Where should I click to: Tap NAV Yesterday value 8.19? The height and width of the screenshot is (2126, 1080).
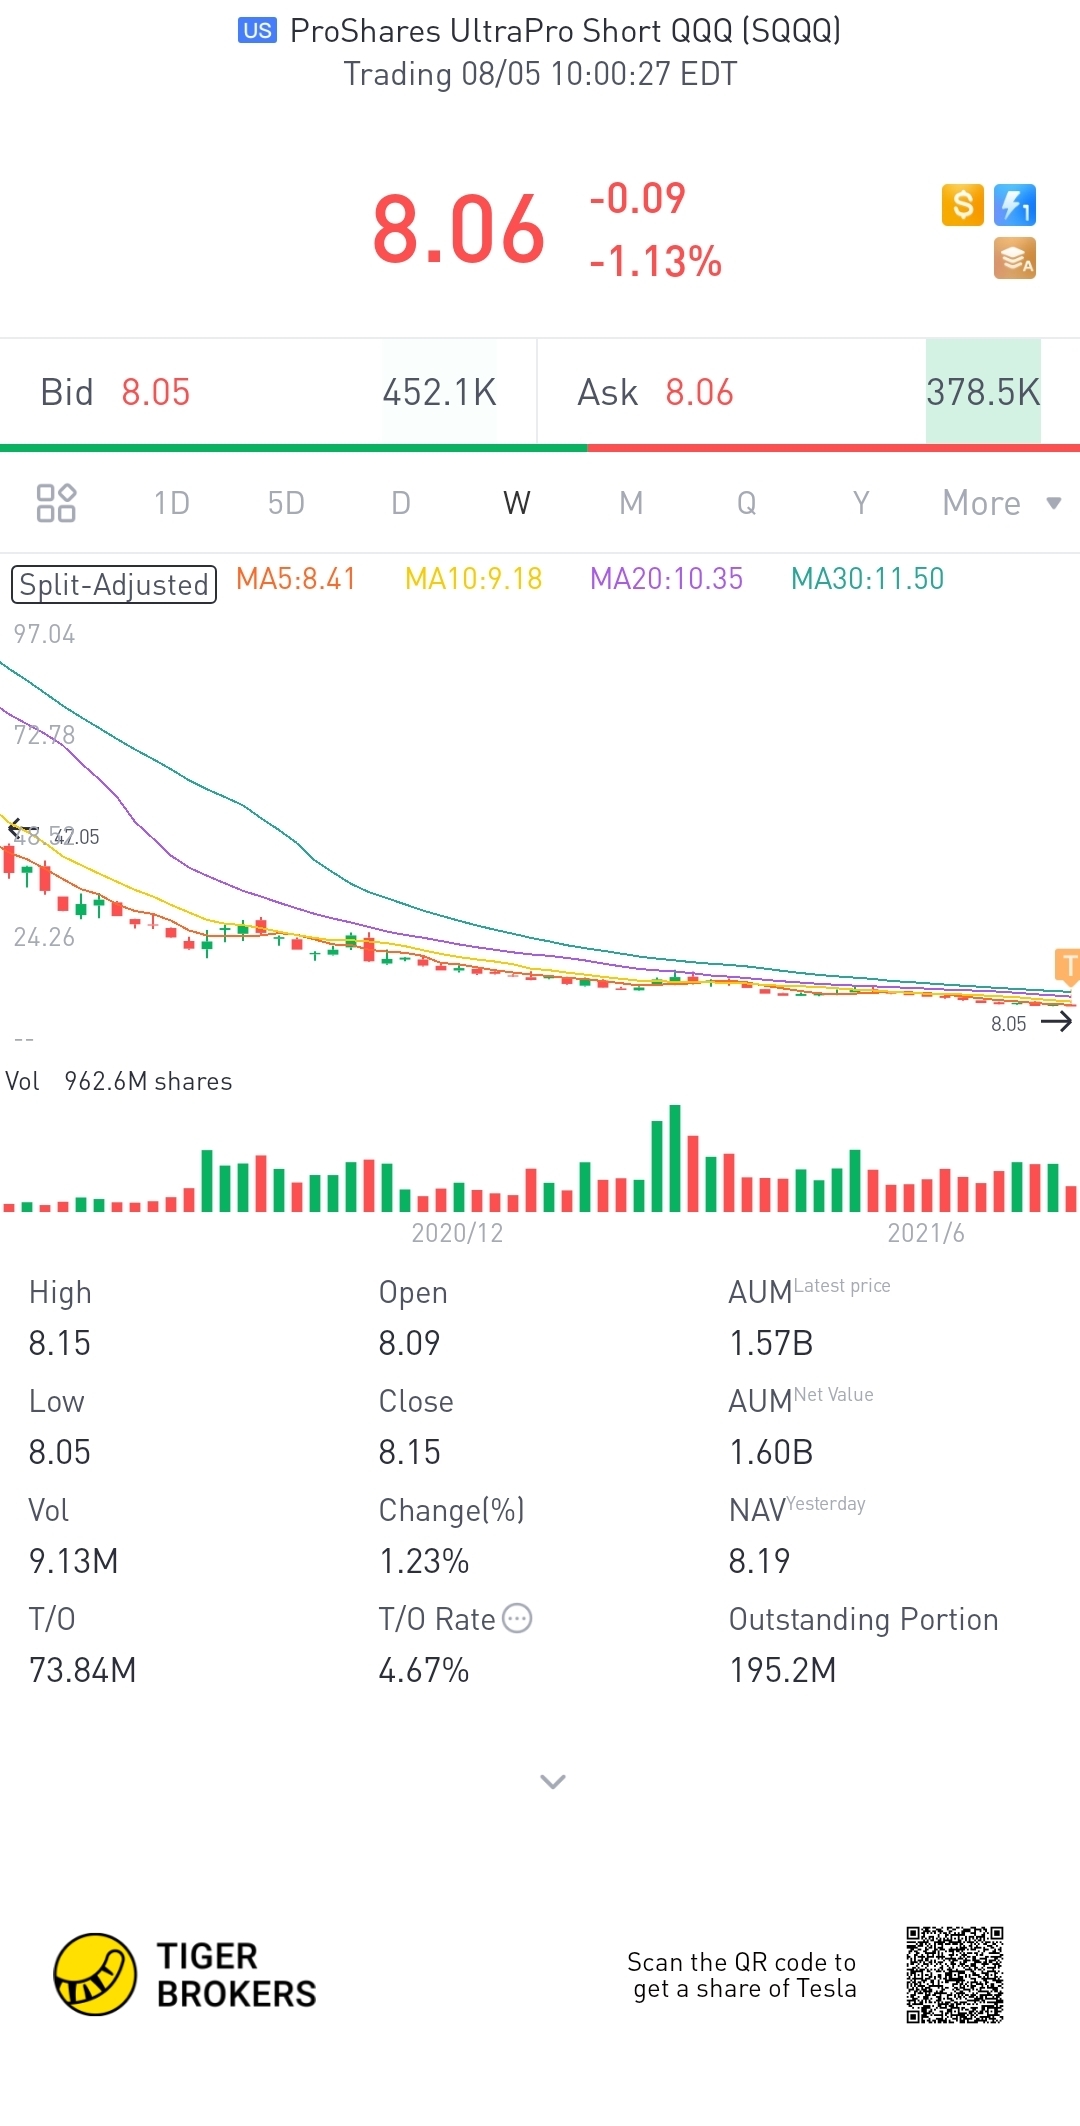click(759, 1561)
